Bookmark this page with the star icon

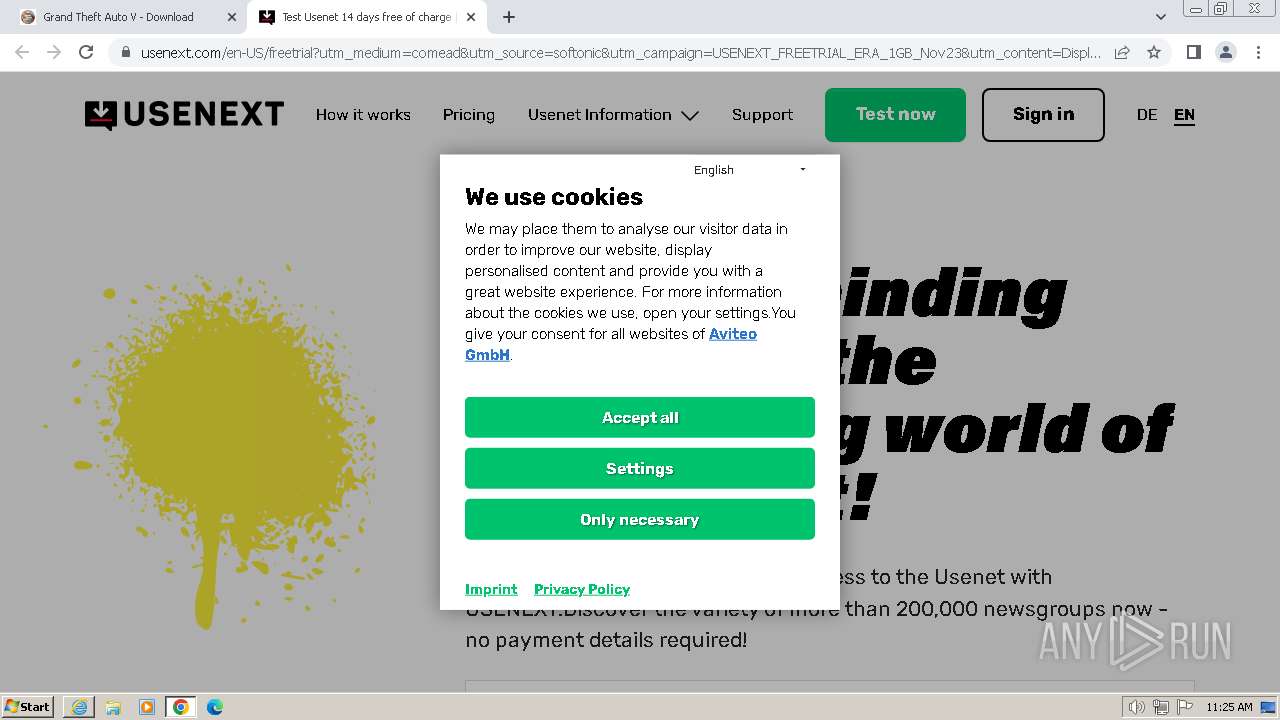click(1154, 52)
